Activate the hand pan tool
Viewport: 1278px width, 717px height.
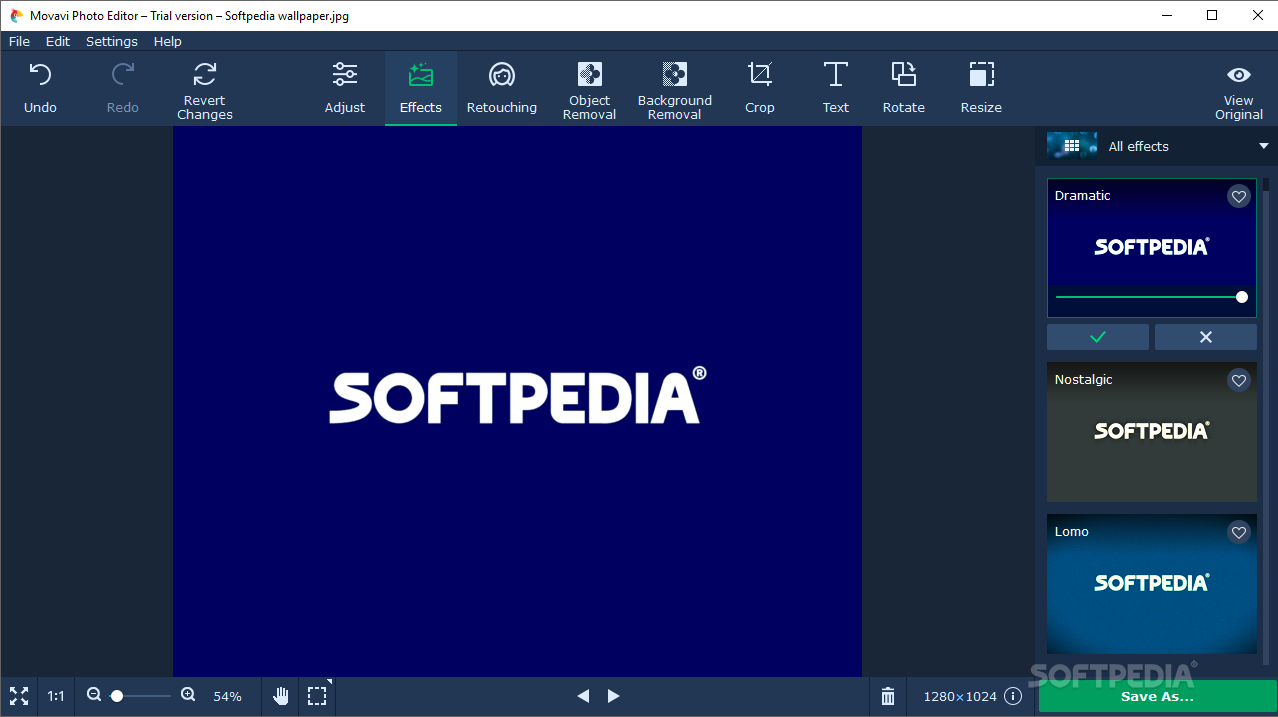[x=282, y=696]
